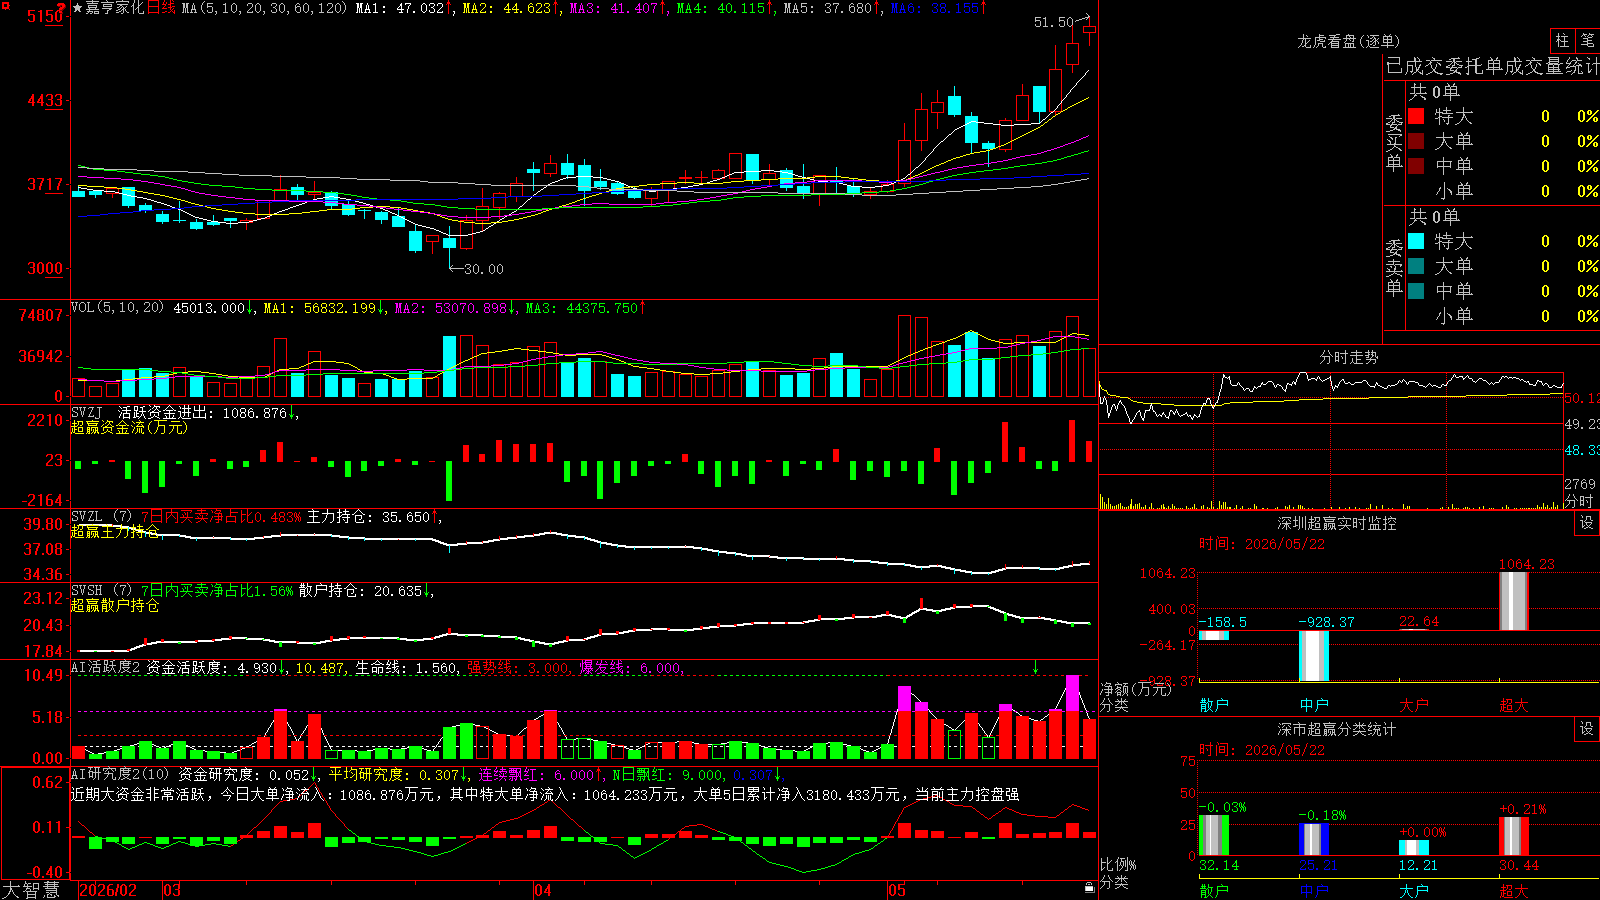Click the lock icon at the chart's bottom edge
1600x900 pixels.
pyautogui.click(x=1090, y=888)
